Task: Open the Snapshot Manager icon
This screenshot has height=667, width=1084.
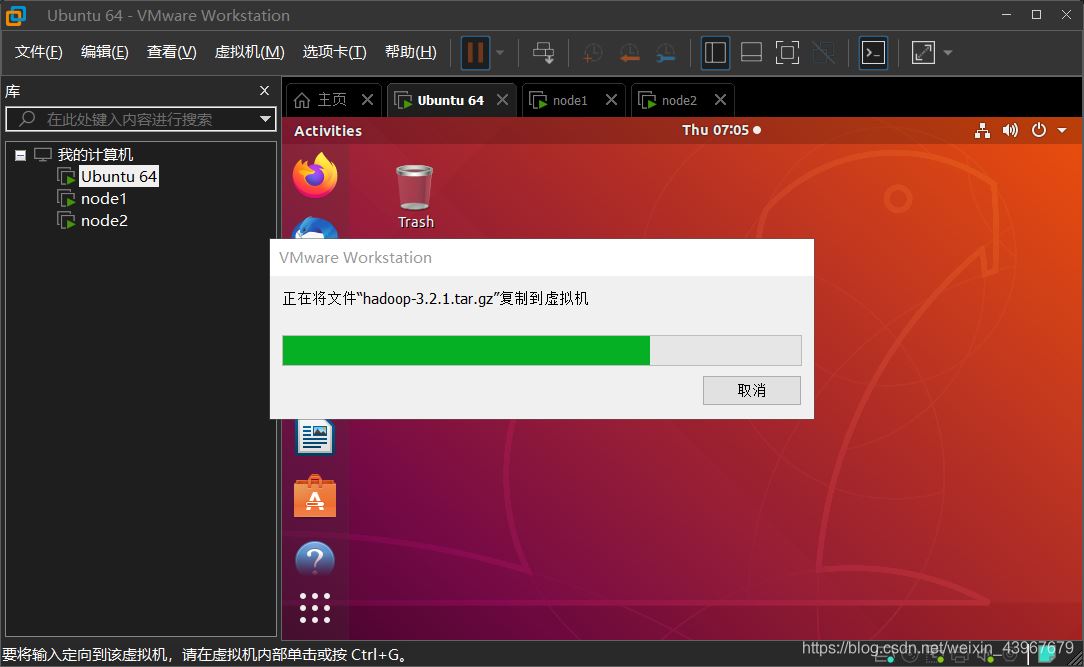Action: (x=666, y=53)
